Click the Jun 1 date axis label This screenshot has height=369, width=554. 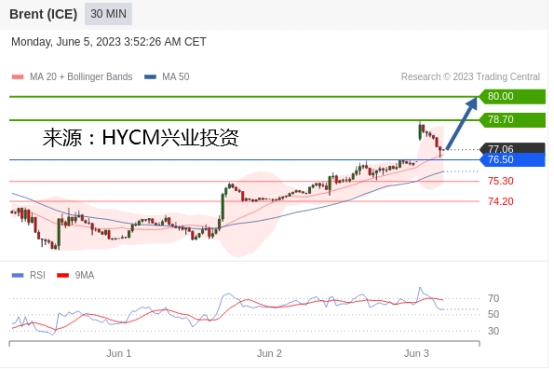click(x=119, y=353)
